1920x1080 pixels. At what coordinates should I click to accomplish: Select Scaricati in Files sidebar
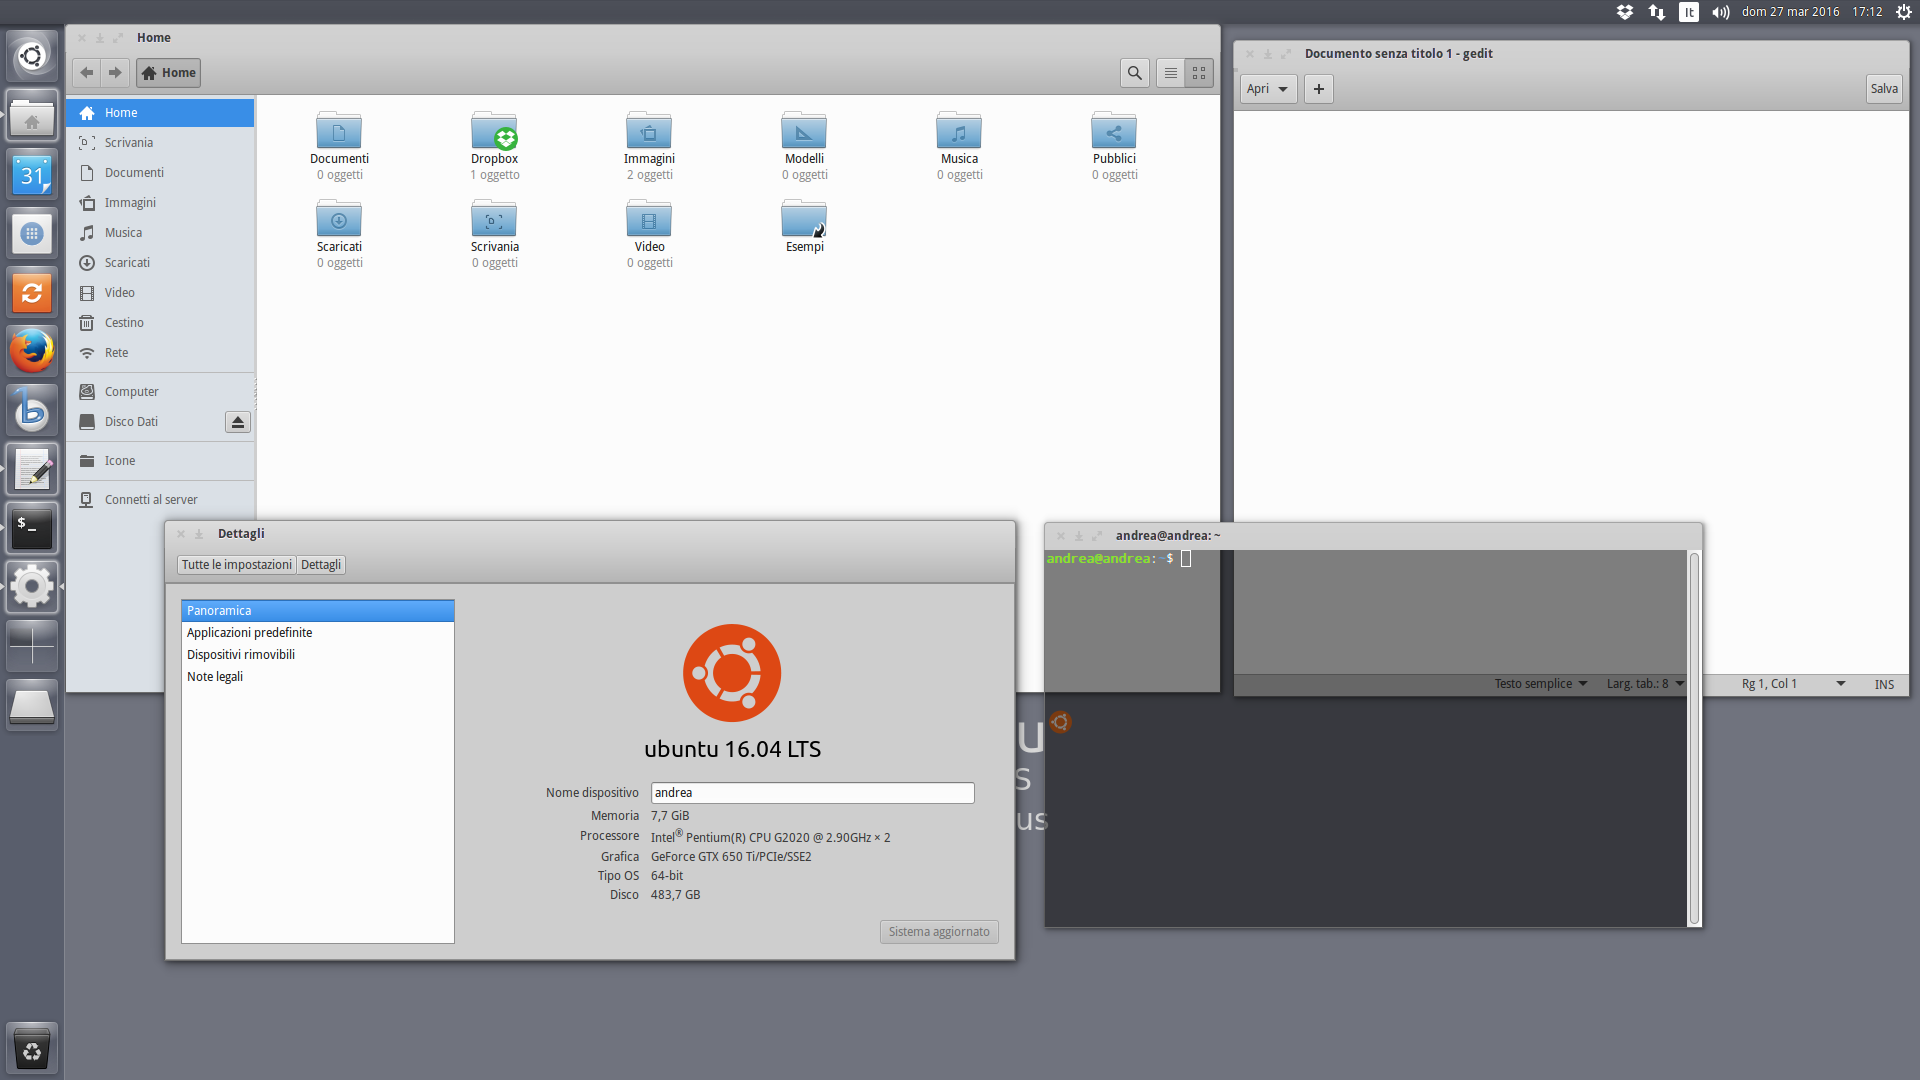coord(160,263)
